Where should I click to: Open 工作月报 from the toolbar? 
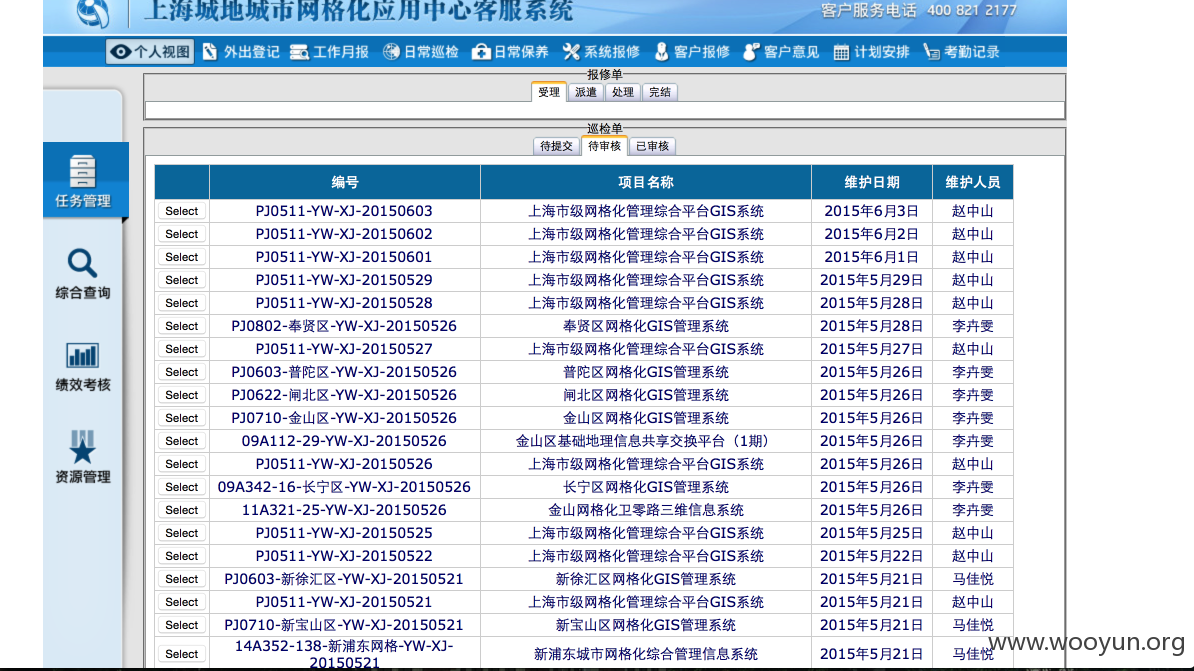[330, 52]
